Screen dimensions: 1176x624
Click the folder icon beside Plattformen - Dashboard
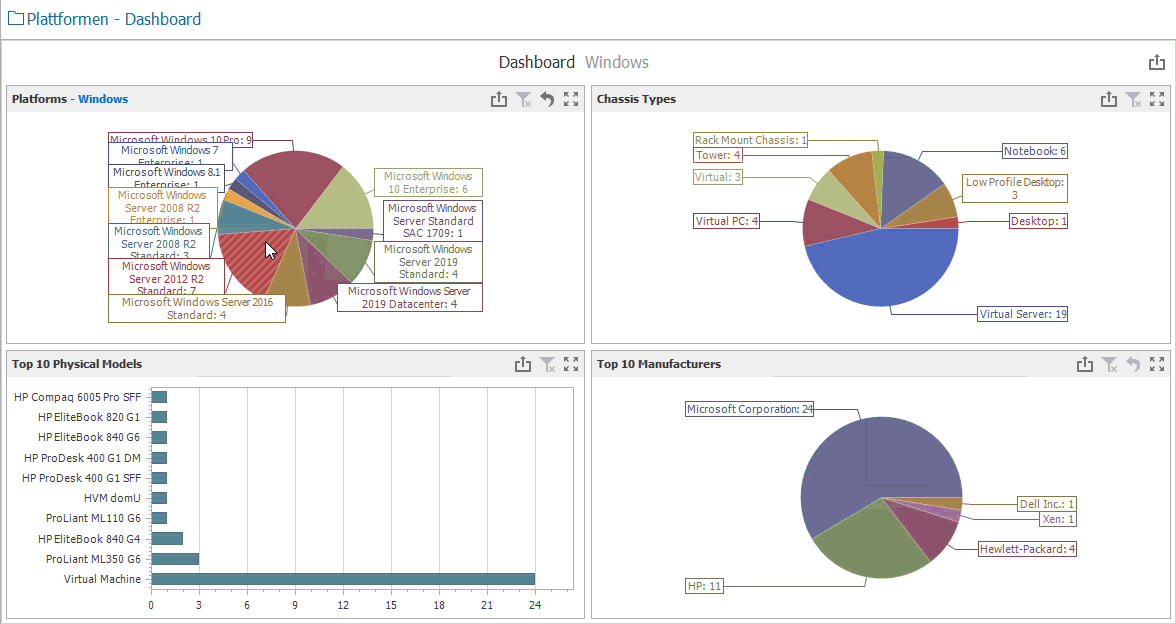[15, 19]
